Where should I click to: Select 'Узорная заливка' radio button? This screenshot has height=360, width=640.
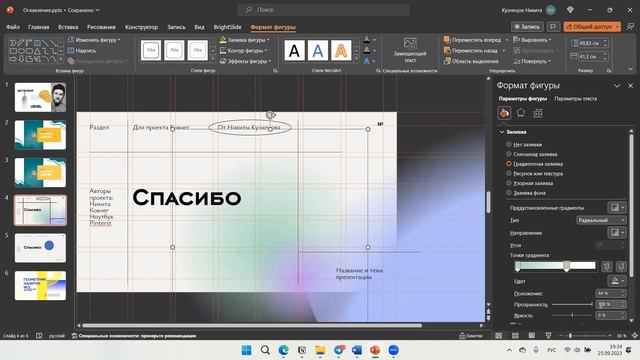pyautogui.click(x=509, y=183)
